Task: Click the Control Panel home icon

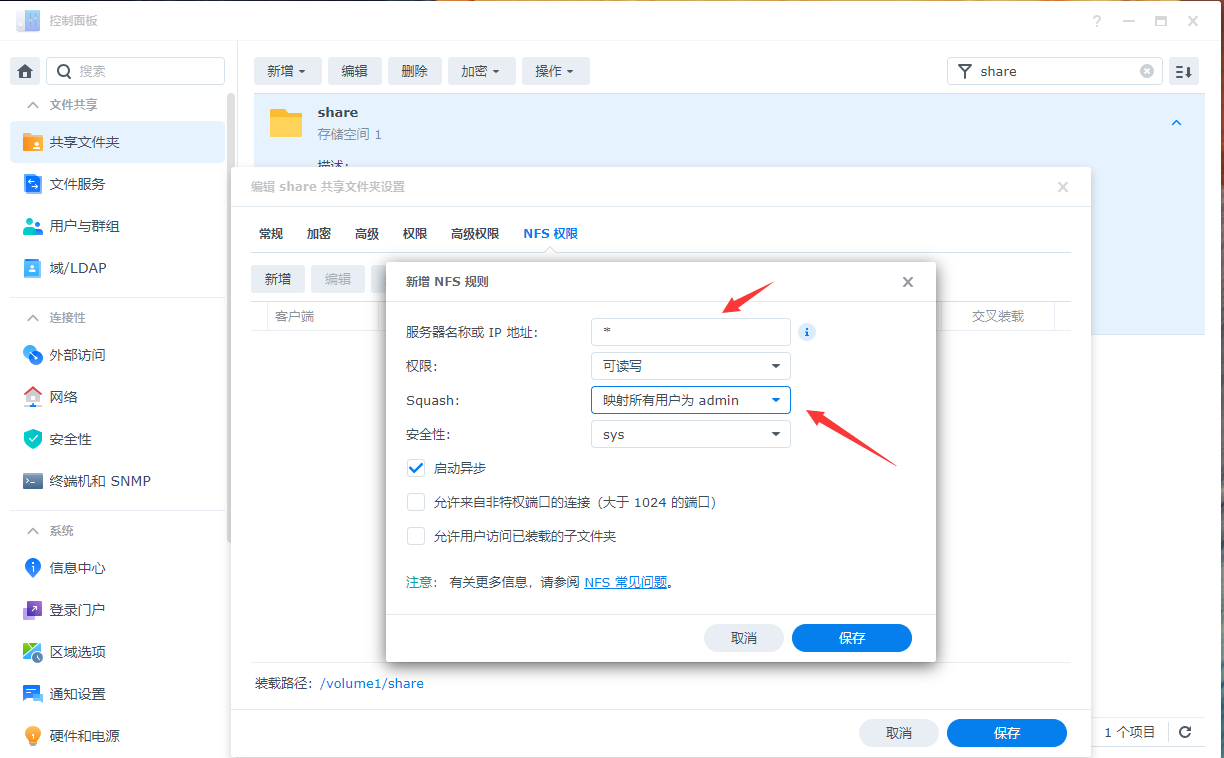Action: [x=26, y=71]
